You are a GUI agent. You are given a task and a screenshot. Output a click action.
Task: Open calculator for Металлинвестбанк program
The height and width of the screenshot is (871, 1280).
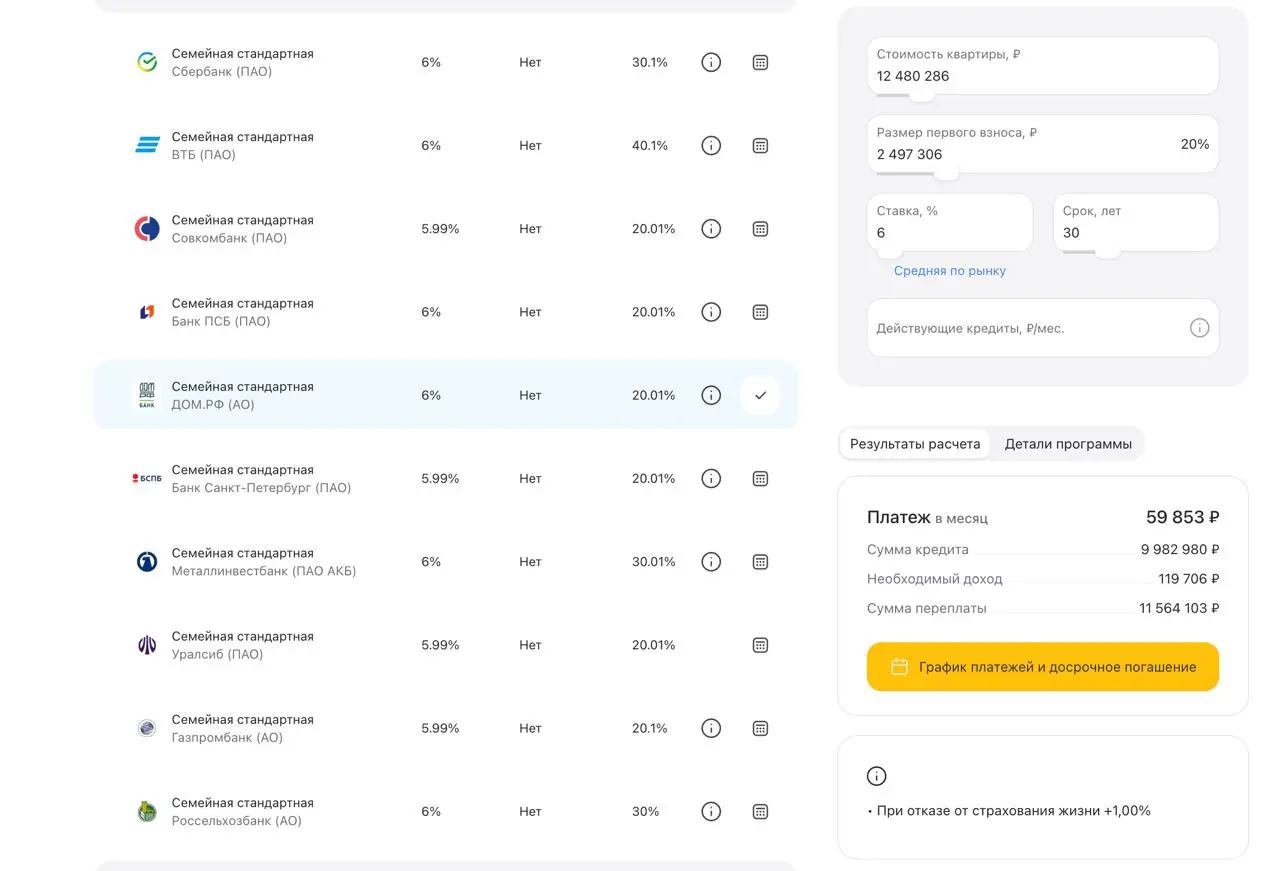pos(760,561)
